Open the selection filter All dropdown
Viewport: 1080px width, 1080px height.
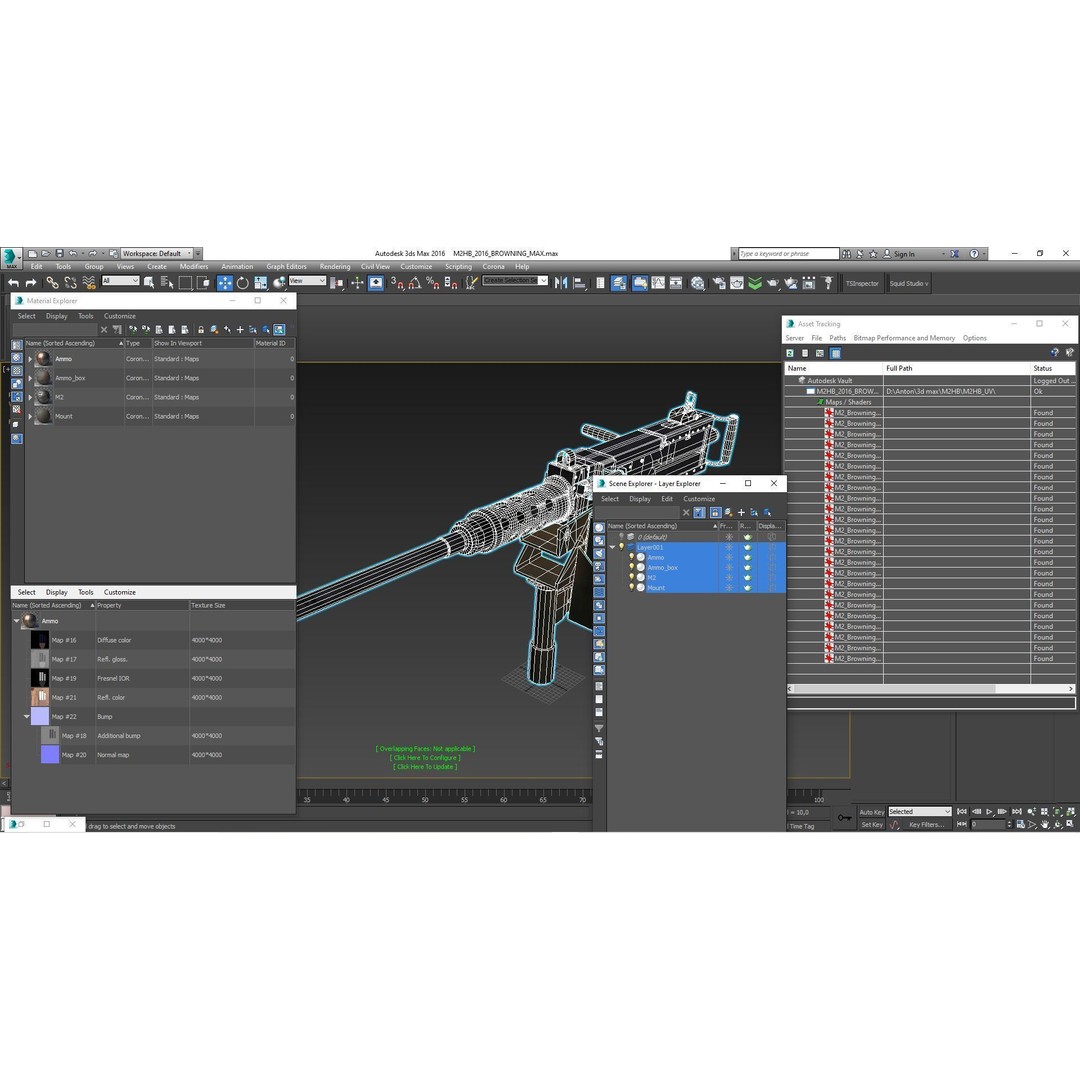point(121,280)
